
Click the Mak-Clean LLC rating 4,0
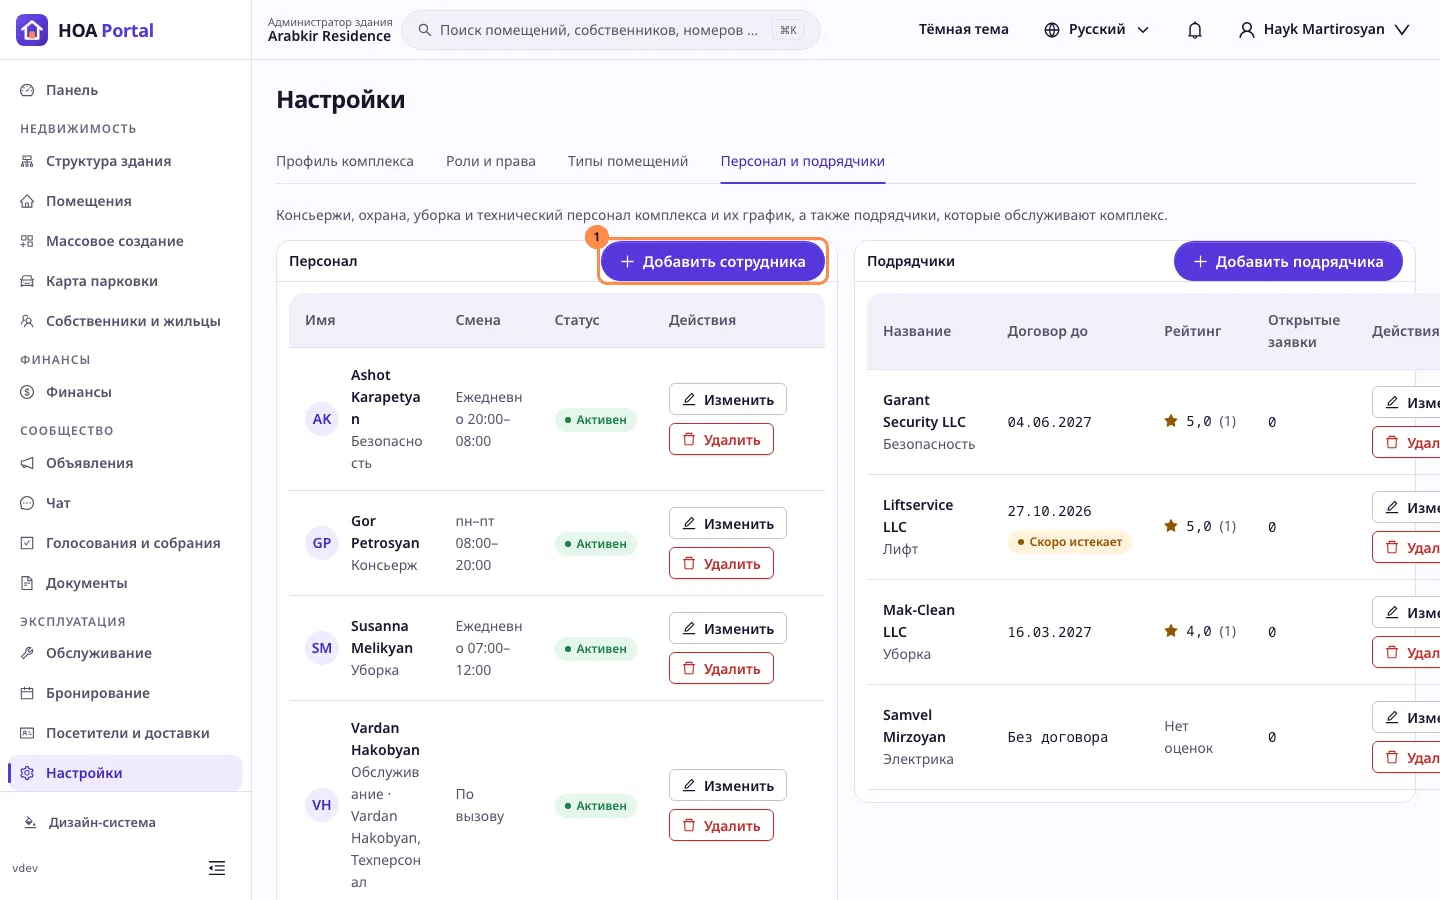[1200, 632]
